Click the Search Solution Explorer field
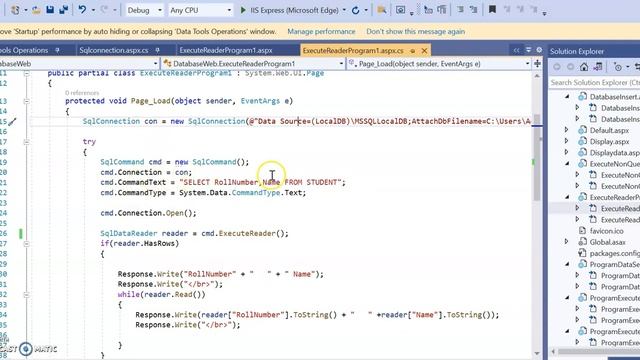The width and height of the screenshot is (640, 360). pos(594,82)
